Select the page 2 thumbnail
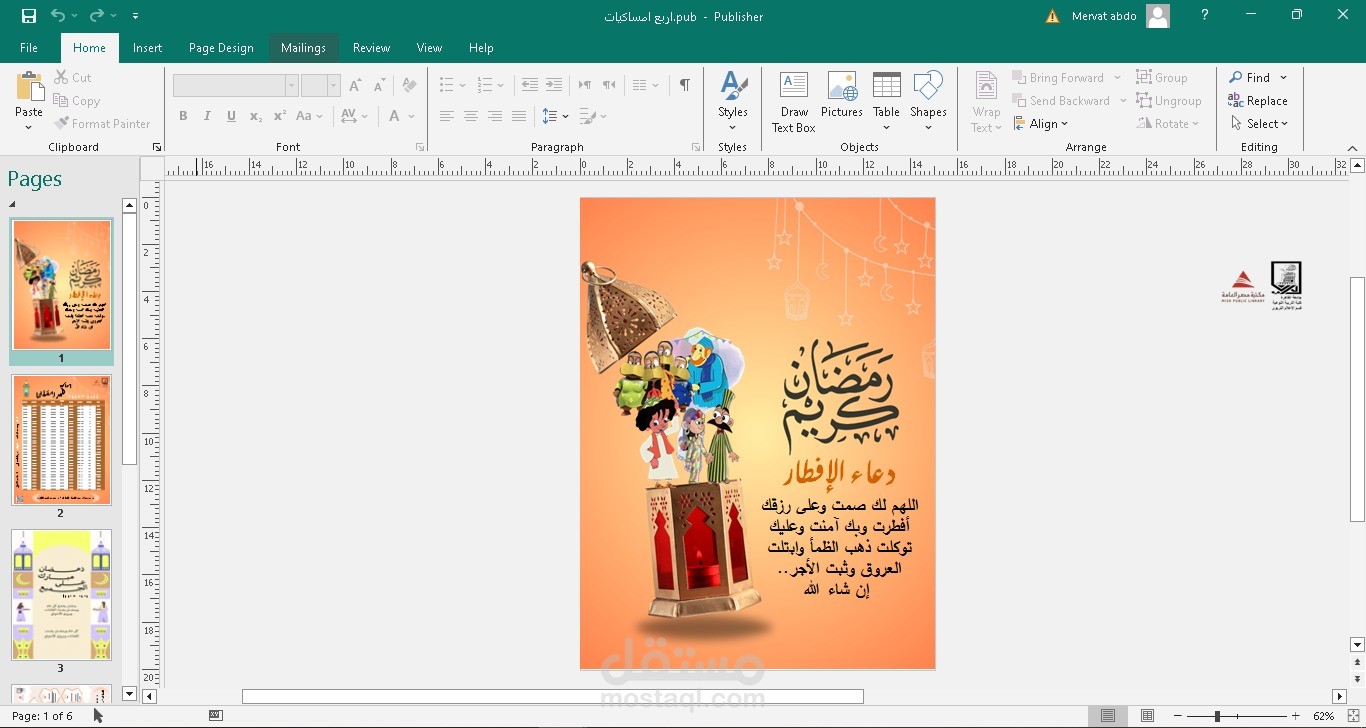This screenshot has height=728, width=1366. [x=61, y=440]
